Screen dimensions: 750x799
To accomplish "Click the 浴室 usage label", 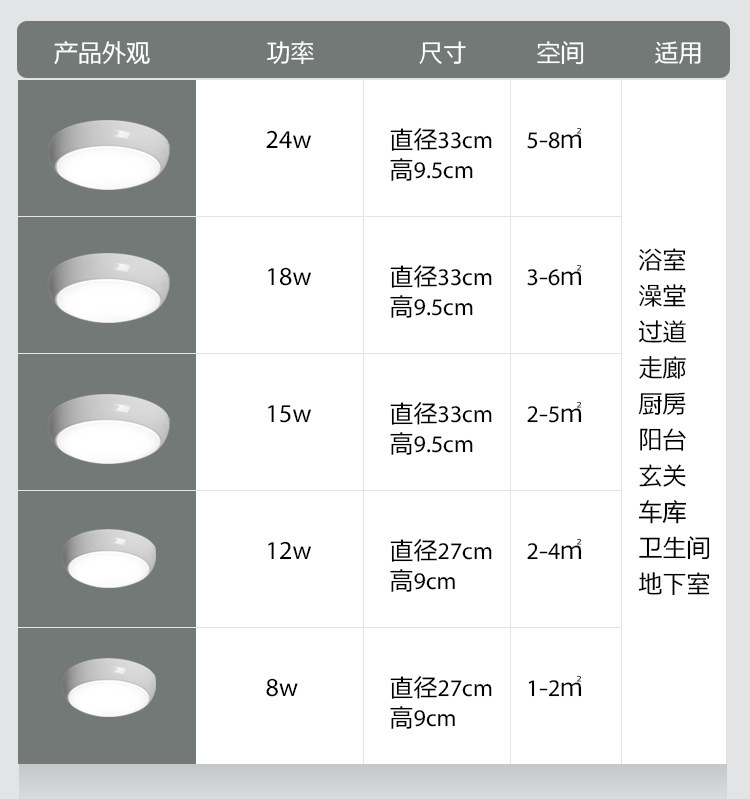I will [662, 260].
